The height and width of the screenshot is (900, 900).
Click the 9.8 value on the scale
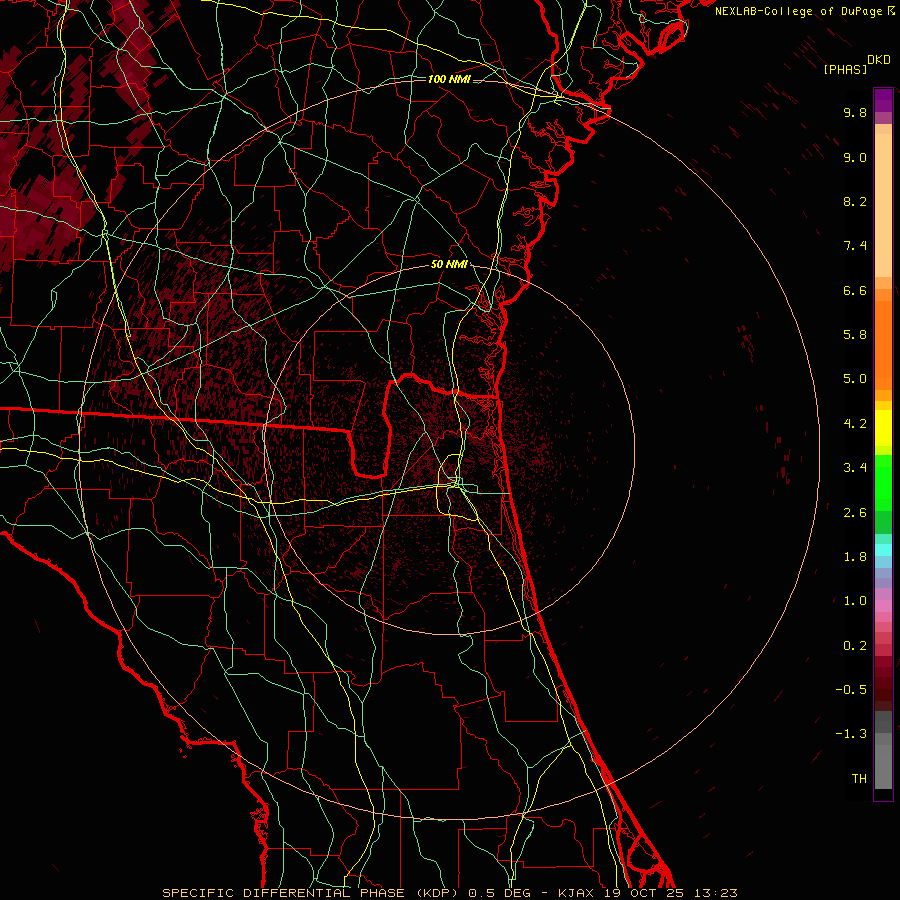point(854,113)
